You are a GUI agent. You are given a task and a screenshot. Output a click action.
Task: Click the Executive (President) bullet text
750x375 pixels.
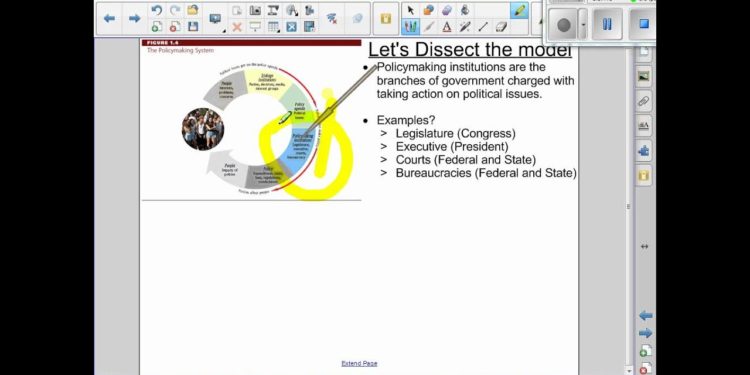[x=452, y=146]
